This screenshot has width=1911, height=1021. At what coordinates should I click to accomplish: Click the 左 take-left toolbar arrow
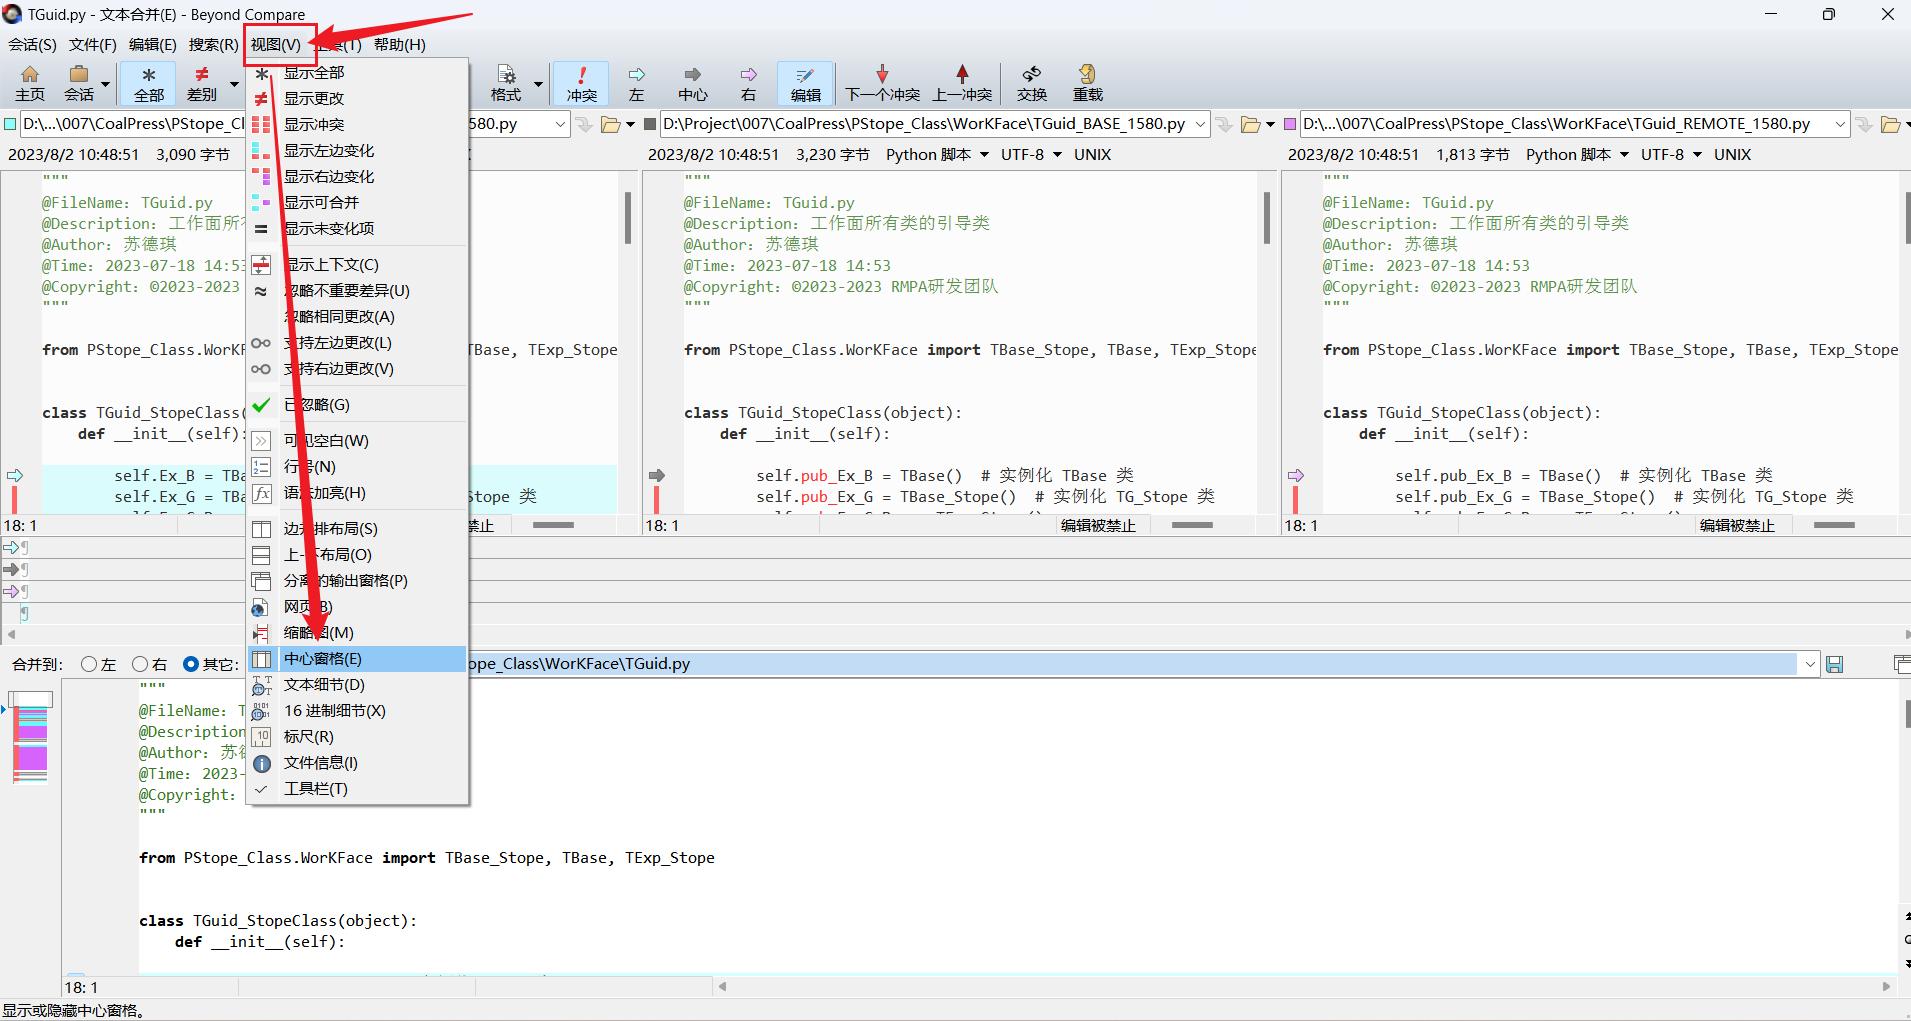click(x=637, y=83)
